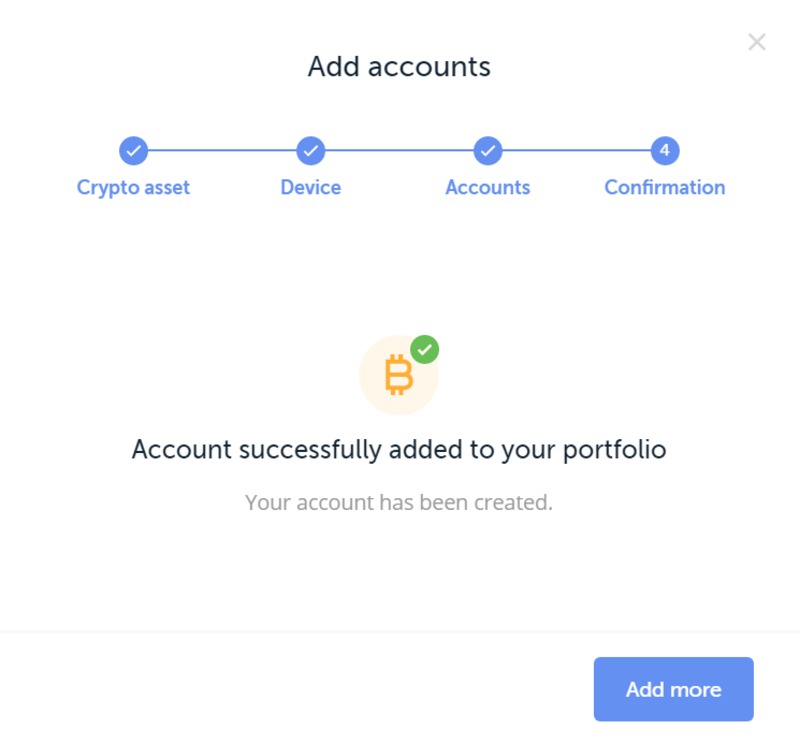
Task: Select the Crypto asset step label
Action: pos(133,187)
